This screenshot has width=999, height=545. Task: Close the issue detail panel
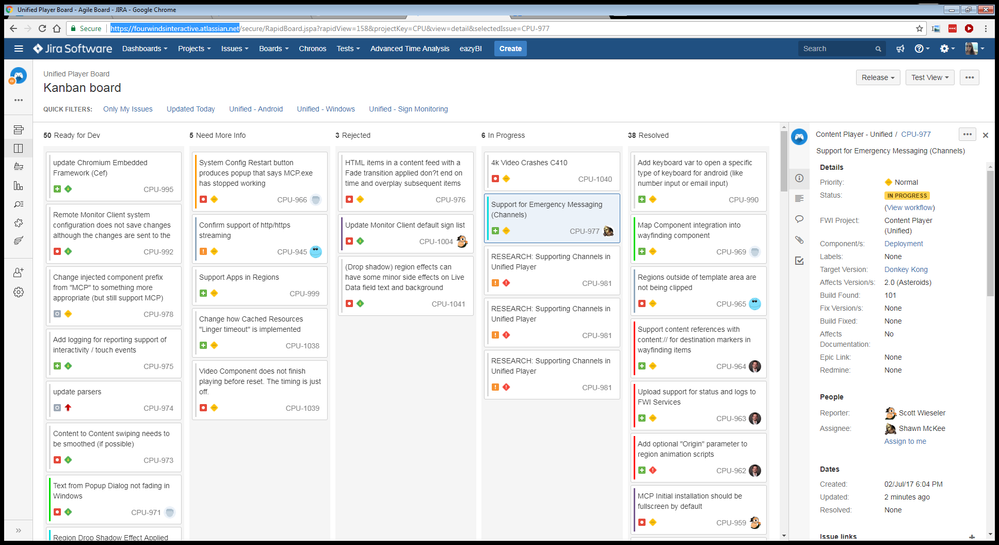point(986,135)
